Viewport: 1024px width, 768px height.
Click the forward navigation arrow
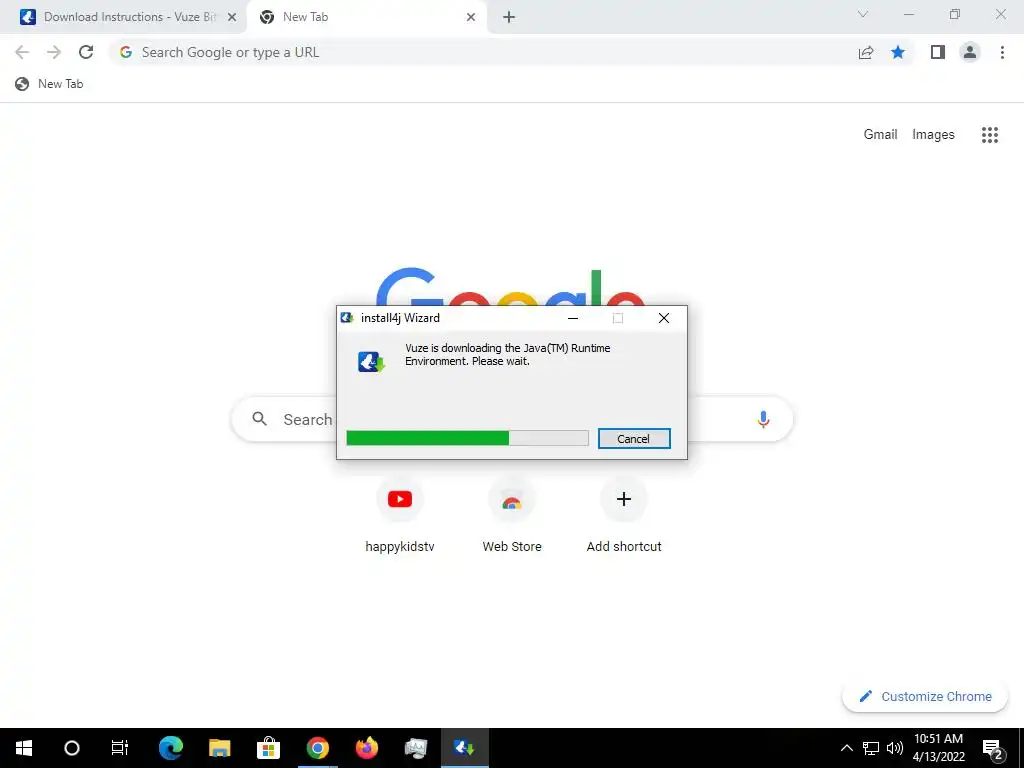click(54, 52)
